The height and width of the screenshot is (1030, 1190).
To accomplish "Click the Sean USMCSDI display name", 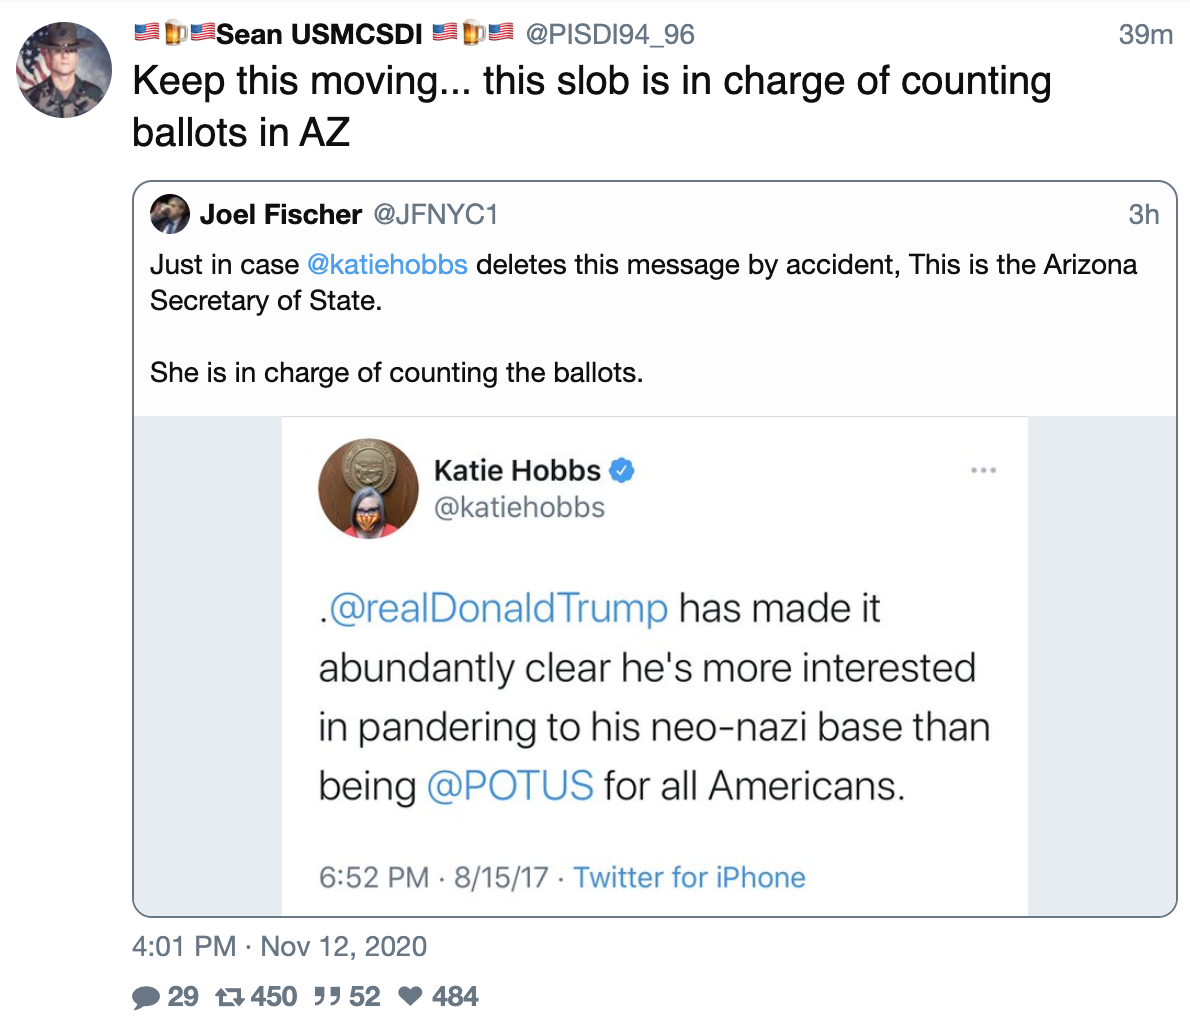I will pos(319,34).
